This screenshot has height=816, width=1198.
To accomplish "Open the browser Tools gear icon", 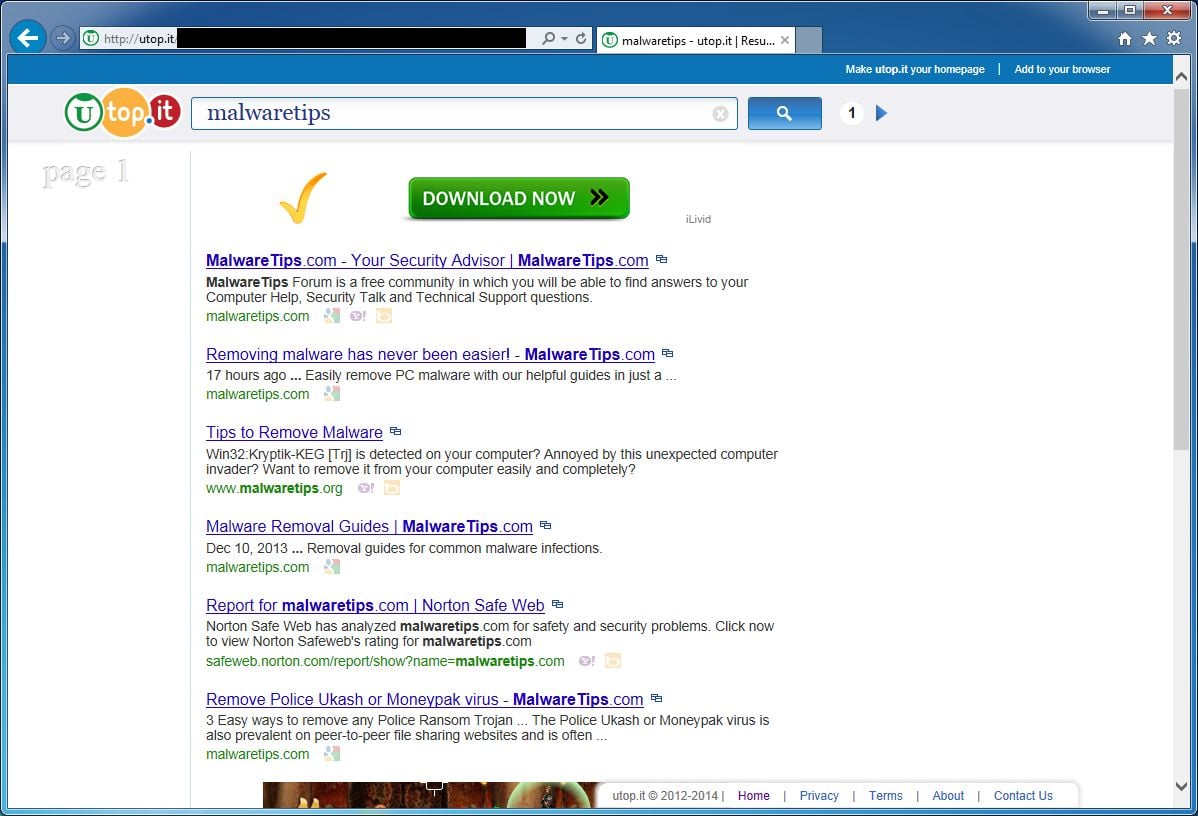I will [x=1174, y=38].
